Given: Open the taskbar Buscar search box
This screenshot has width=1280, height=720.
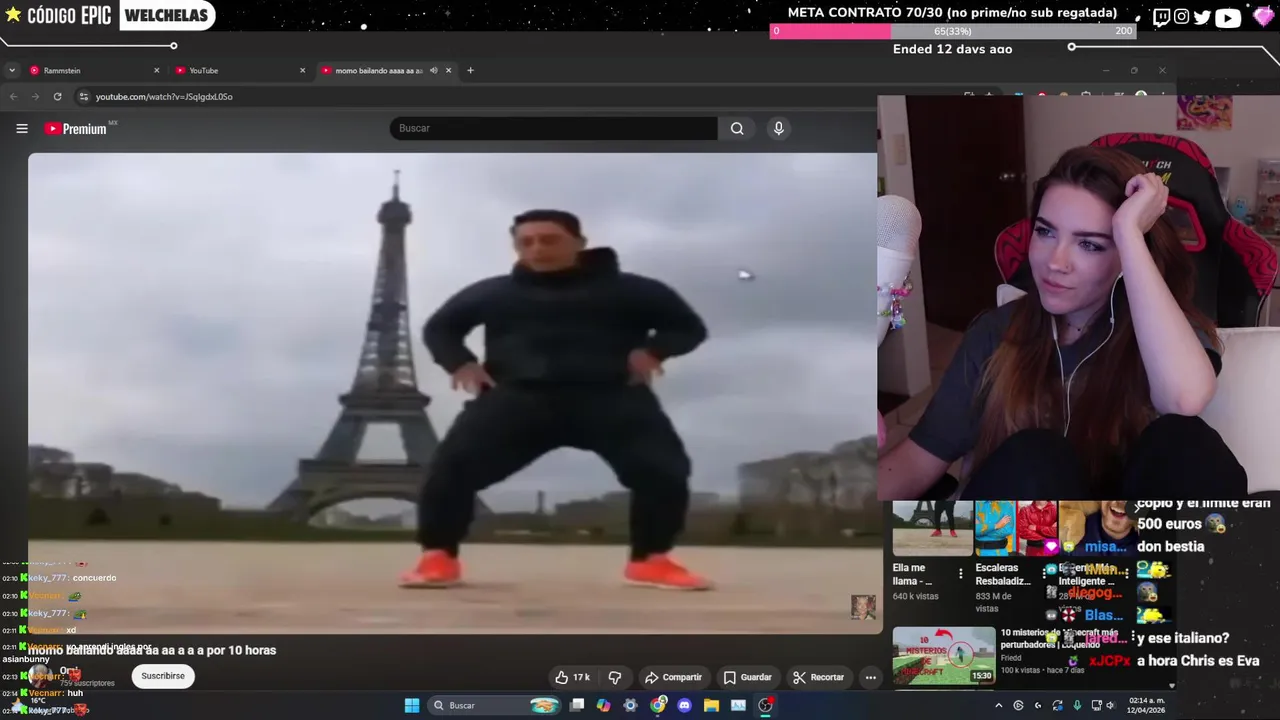Looking at the screenshot, I should click(494, 705).
